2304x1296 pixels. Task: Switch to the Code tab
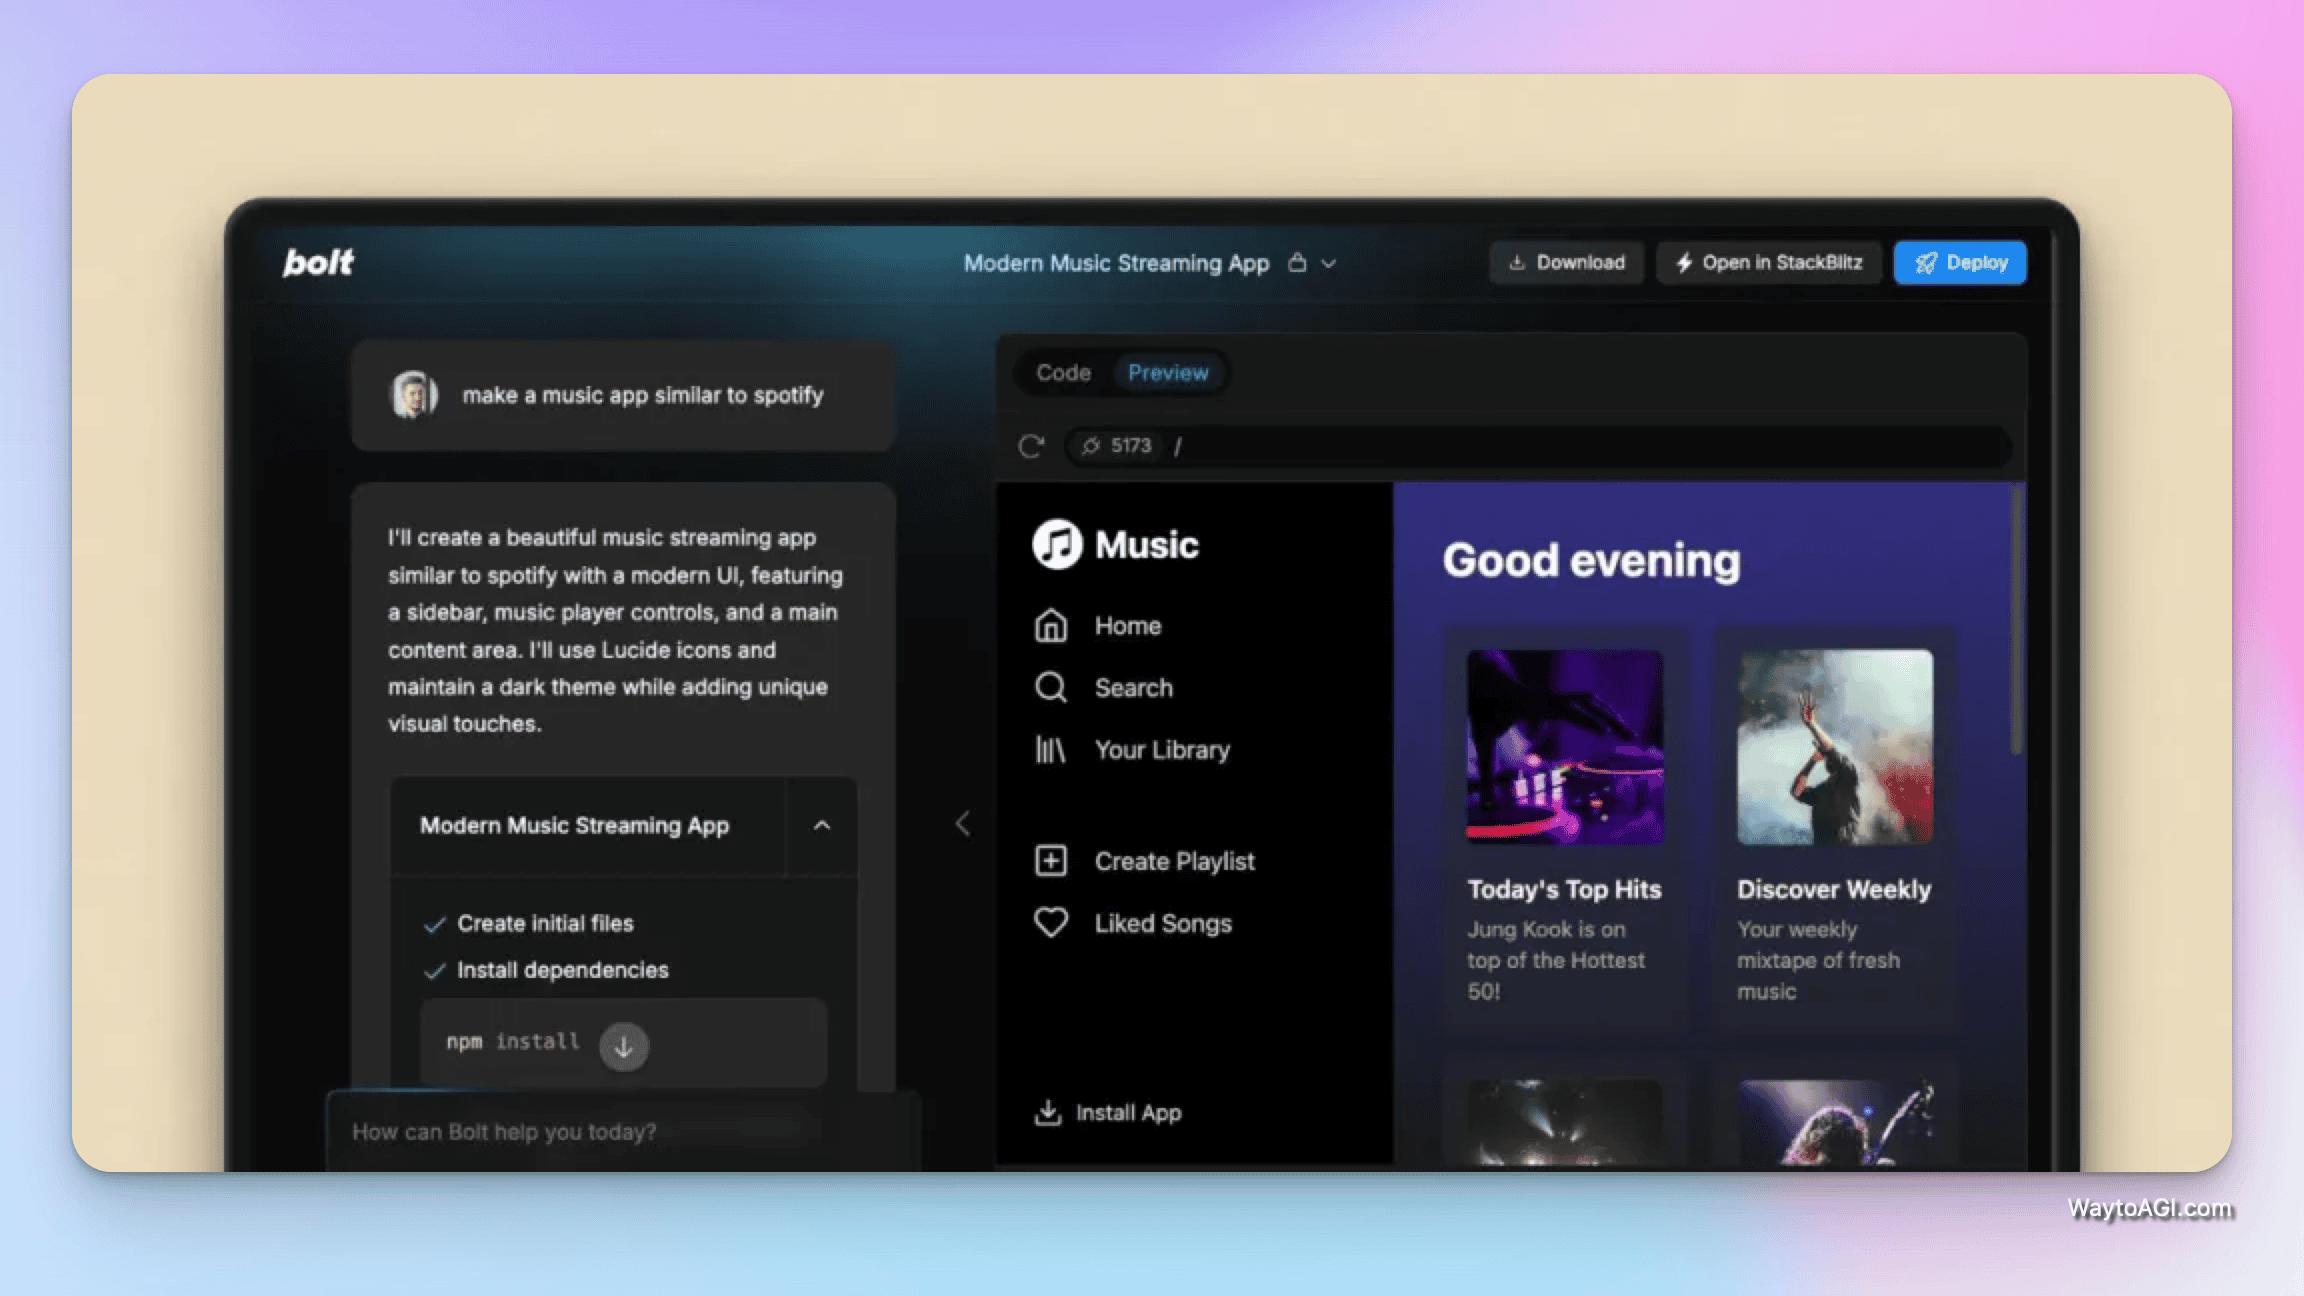[x=1063, y=372]
